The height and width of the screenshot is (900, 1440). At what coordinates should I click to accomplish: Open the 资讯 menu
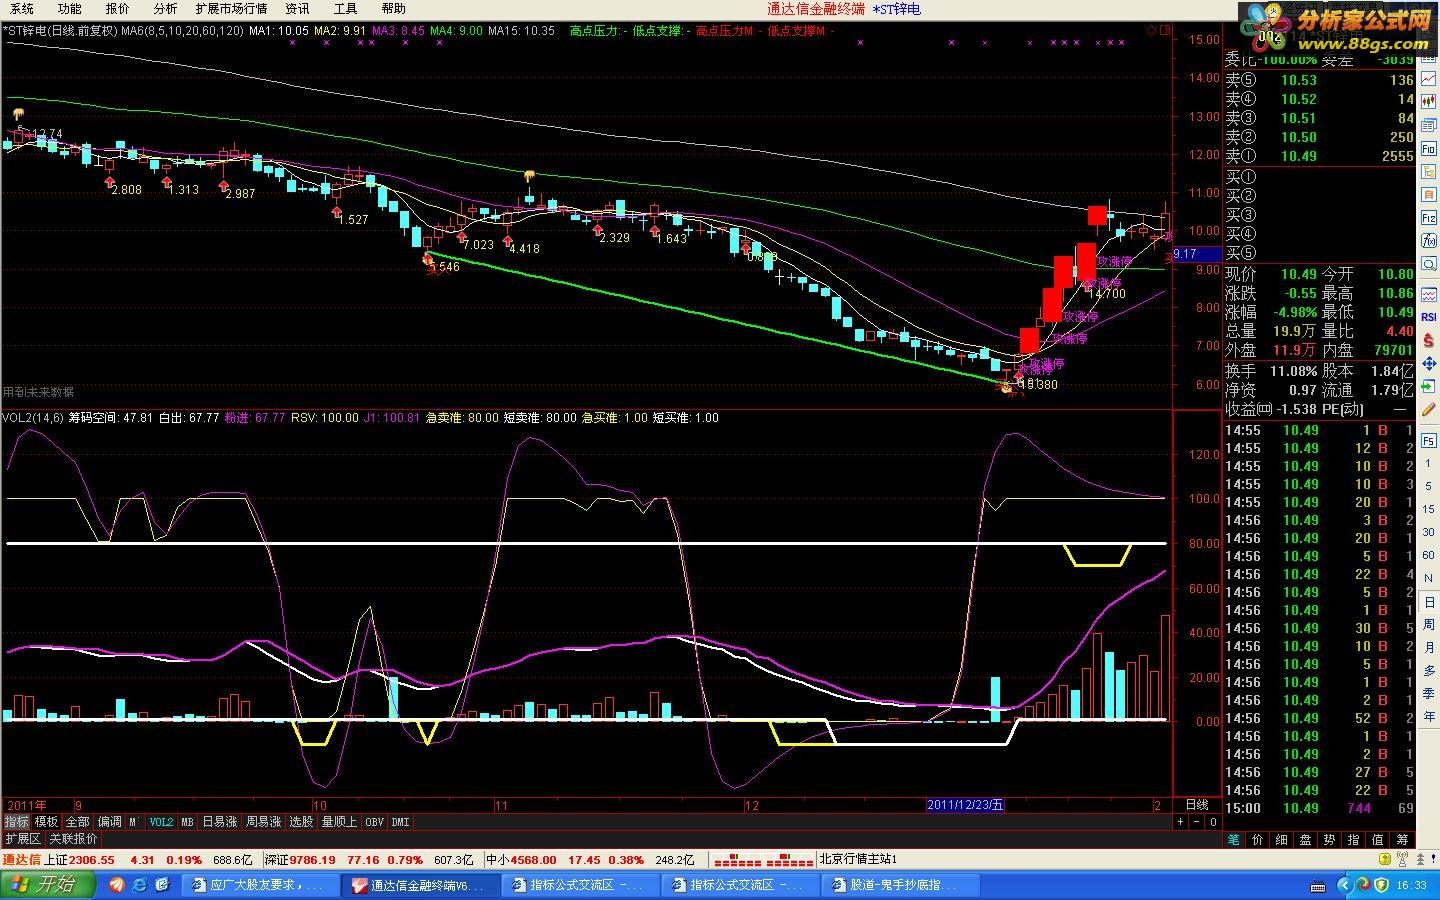click(297, 9)
